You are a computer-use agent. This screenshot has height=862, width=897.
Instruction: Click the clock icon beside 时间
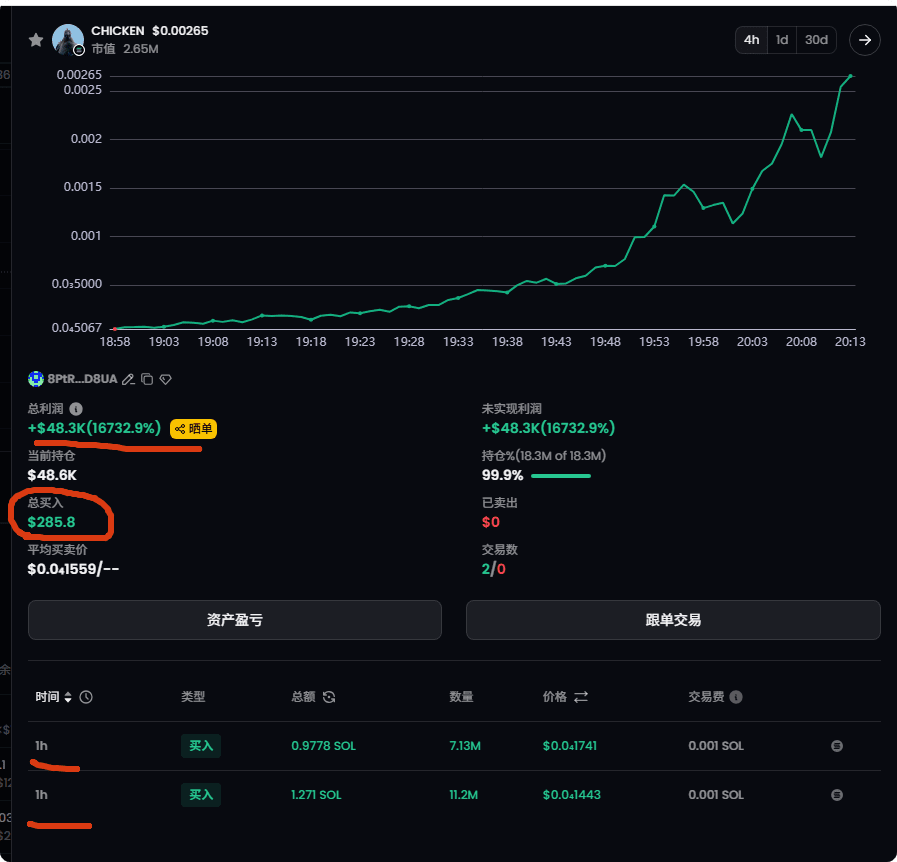(86, 697)
